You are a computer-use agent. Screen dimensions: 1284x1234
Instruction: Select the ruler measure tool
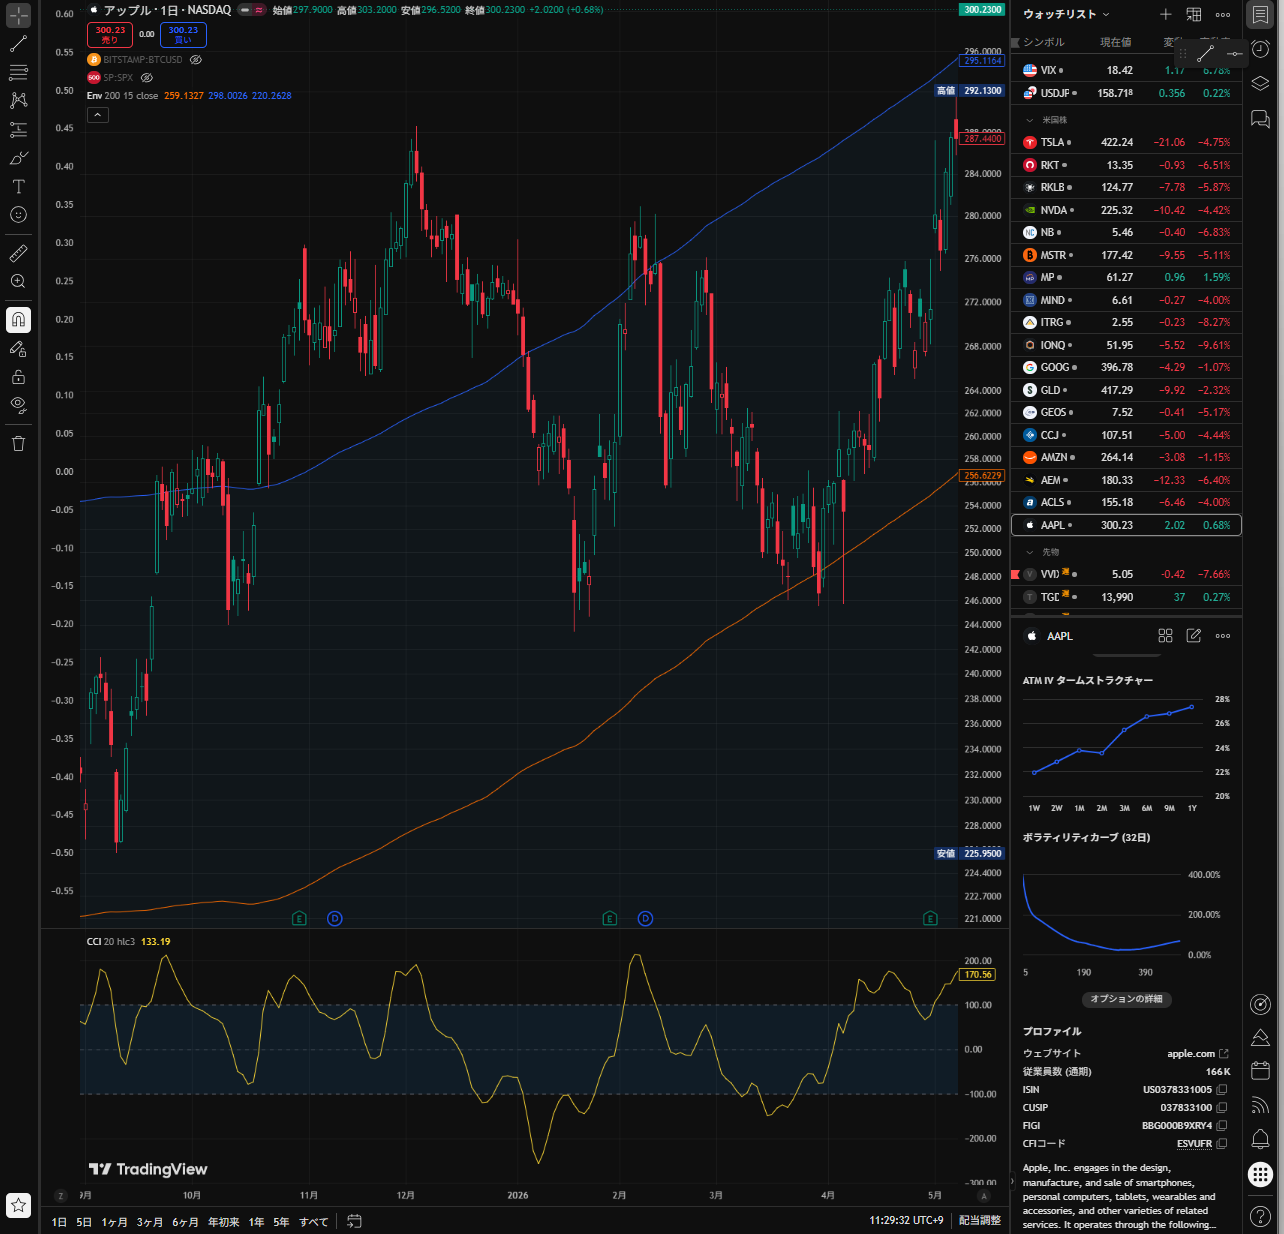point(18,253)
